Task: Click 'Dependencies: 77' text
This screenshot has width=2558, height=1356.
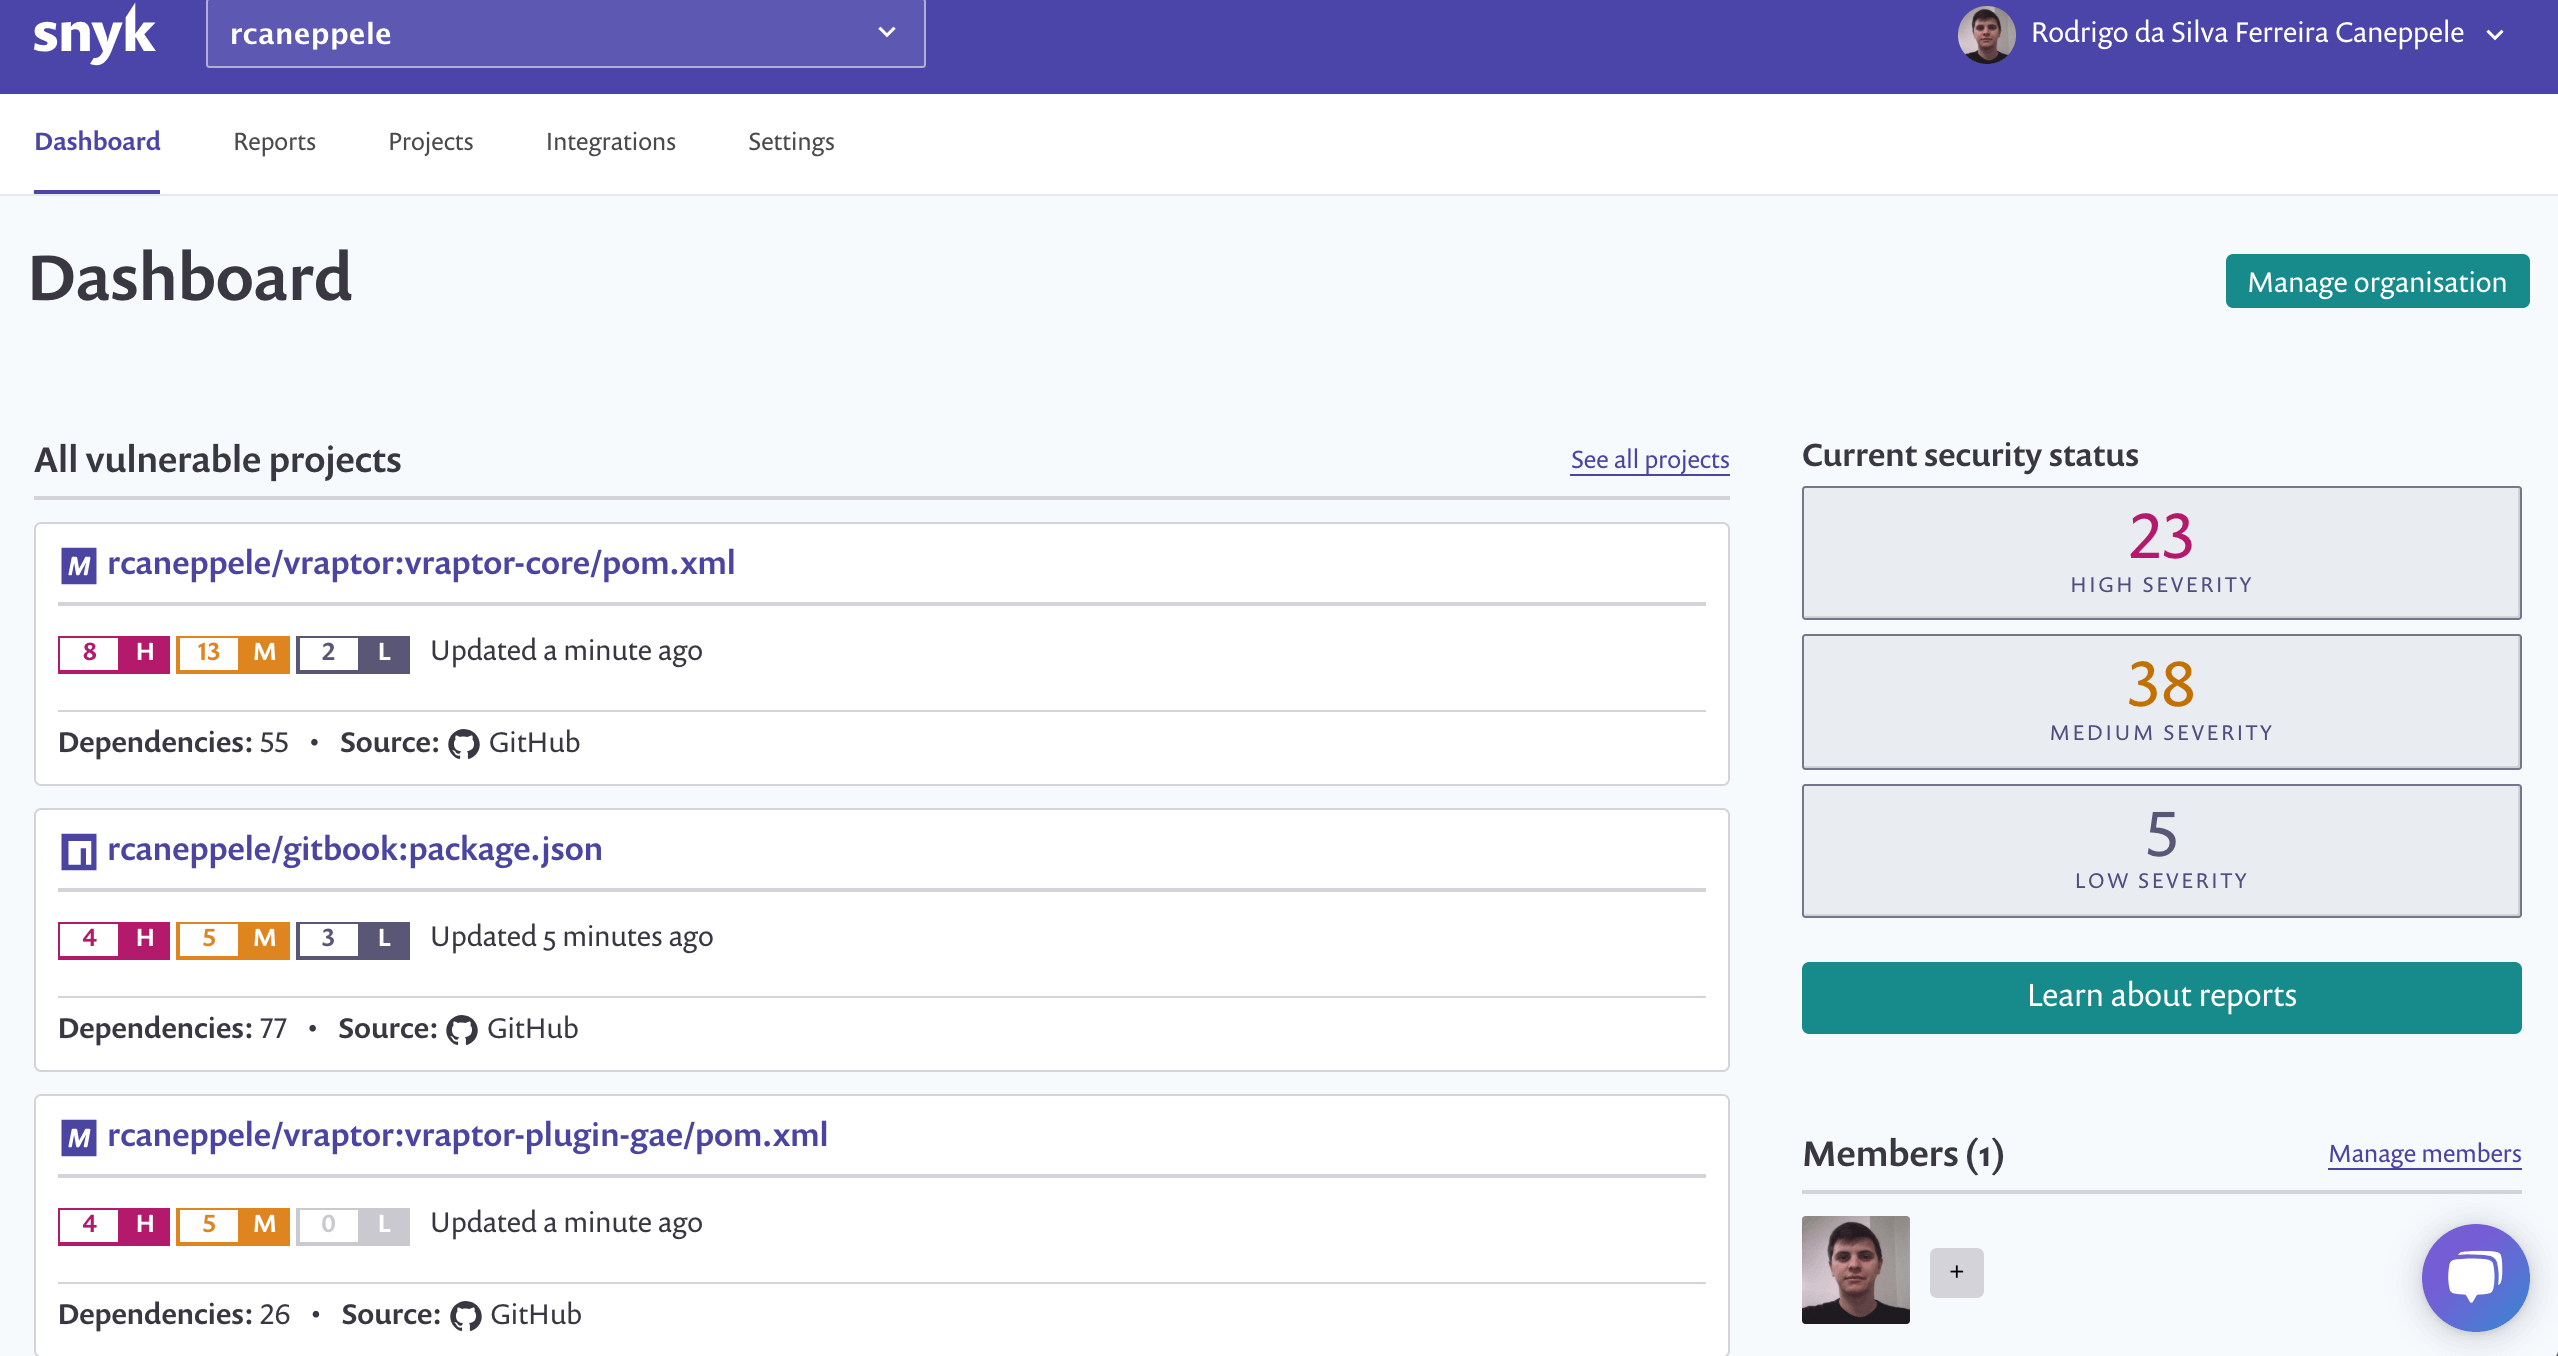Action: pos(172,1028)
